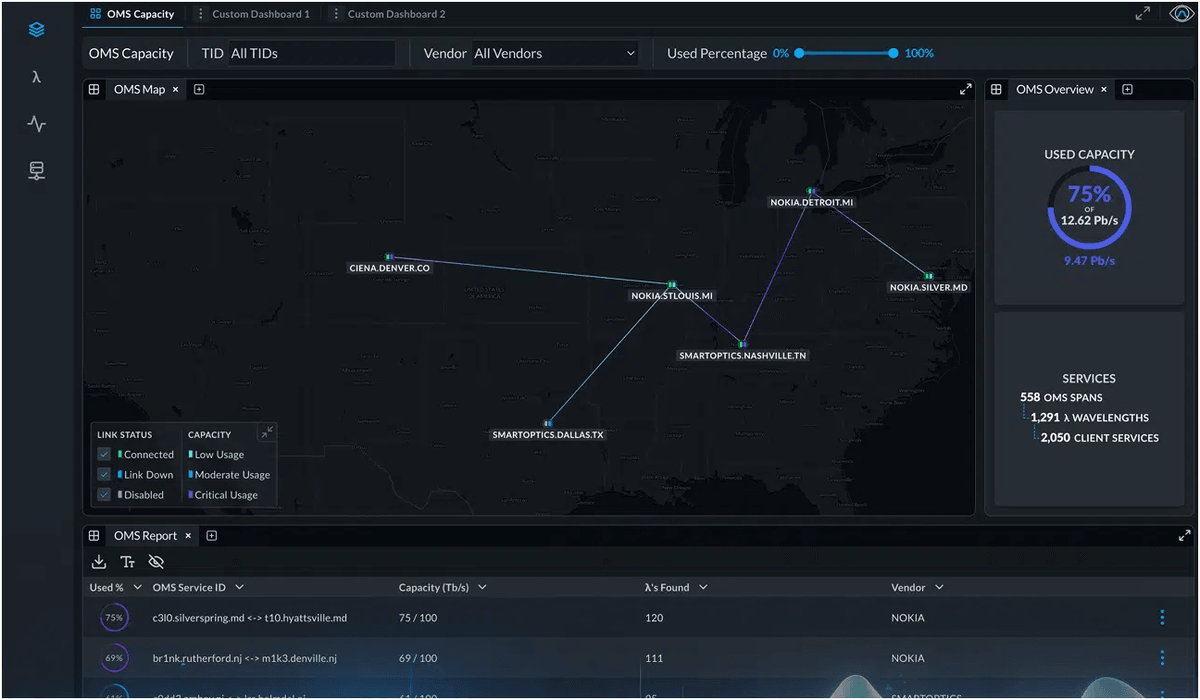Close the OMS Report tab
The image size is (1200, 700).
188,536
